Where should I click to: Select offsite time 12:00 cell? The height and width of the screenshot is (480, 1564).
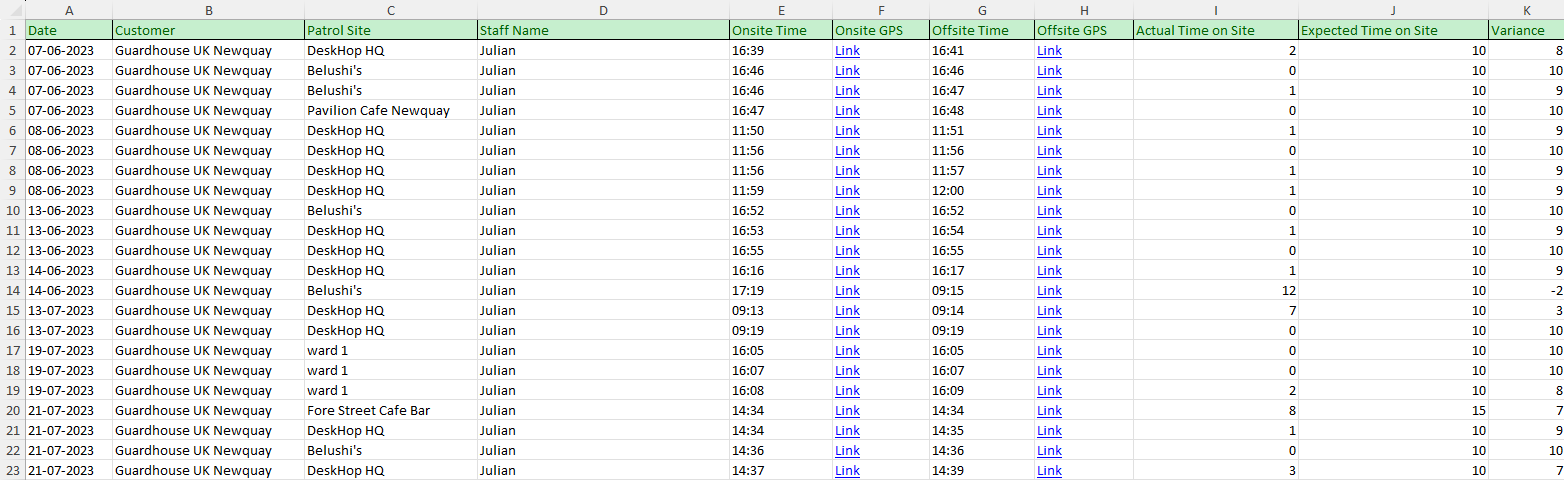(981, 191)
